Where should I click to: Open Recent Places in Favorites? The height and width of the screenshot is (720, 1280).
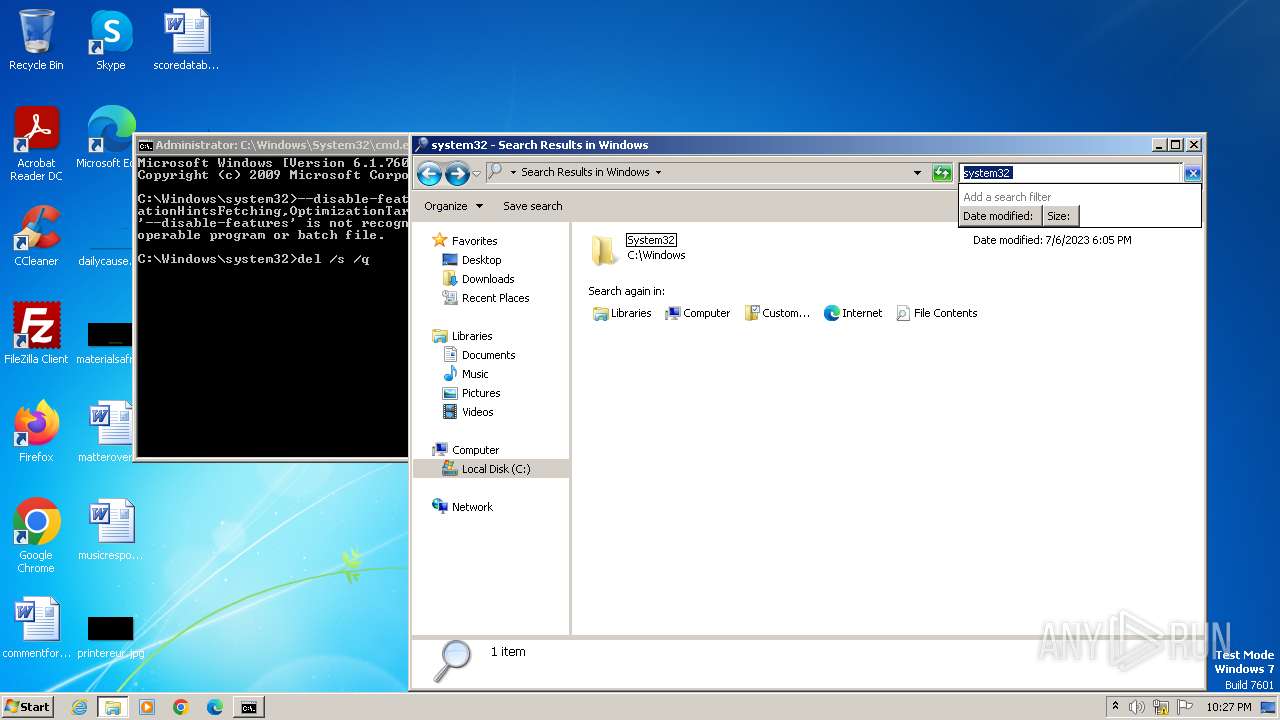point(486,298)
